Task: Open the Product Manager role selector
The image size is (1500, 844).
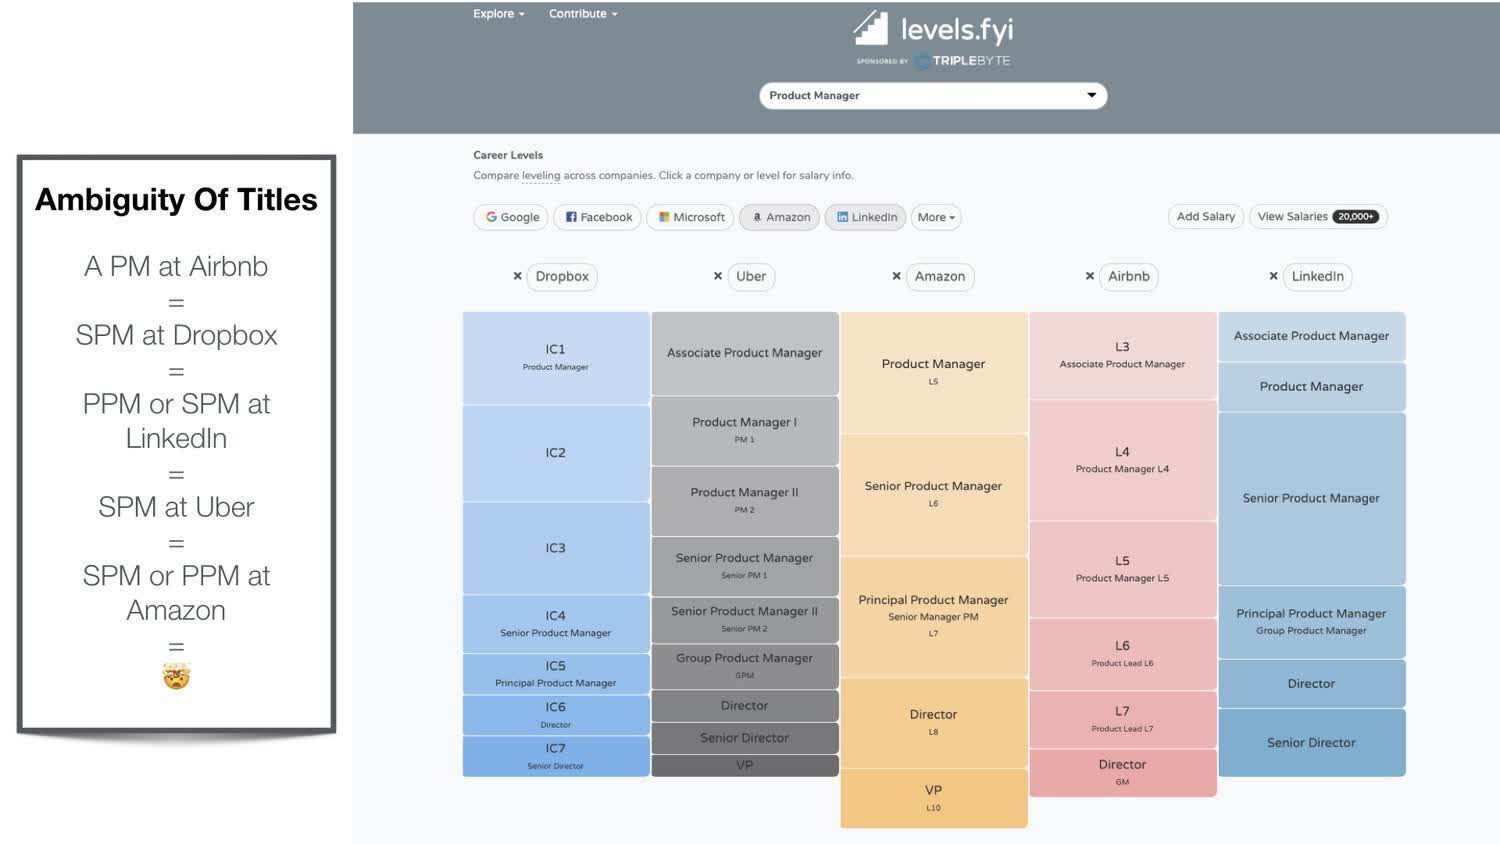Action: tap(933, 95)
